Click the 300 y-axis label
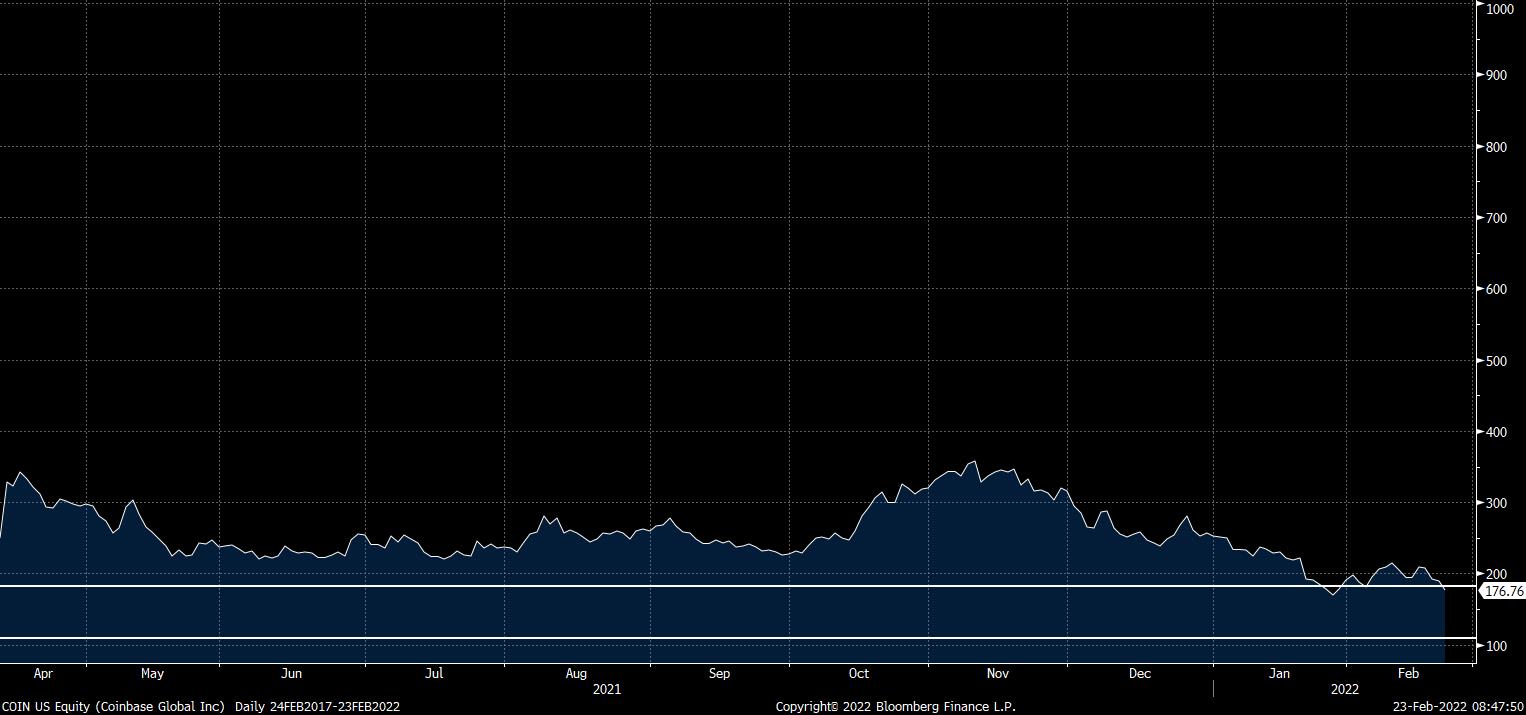1526x715 pixels. (x=1497, y=503)
